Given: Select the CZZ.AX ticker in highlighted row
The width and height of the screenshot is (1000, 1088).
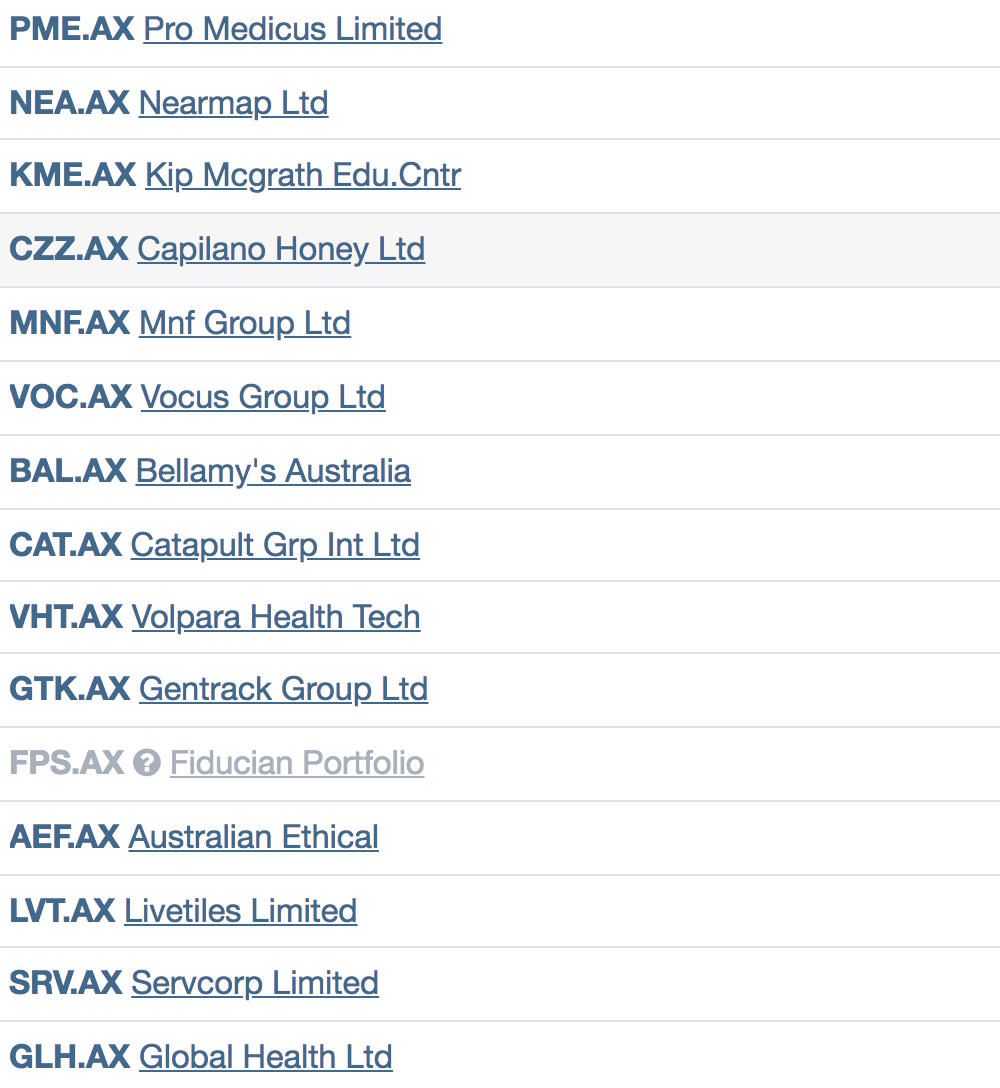Looking at the screenshot, I should [x=68, y=249].
